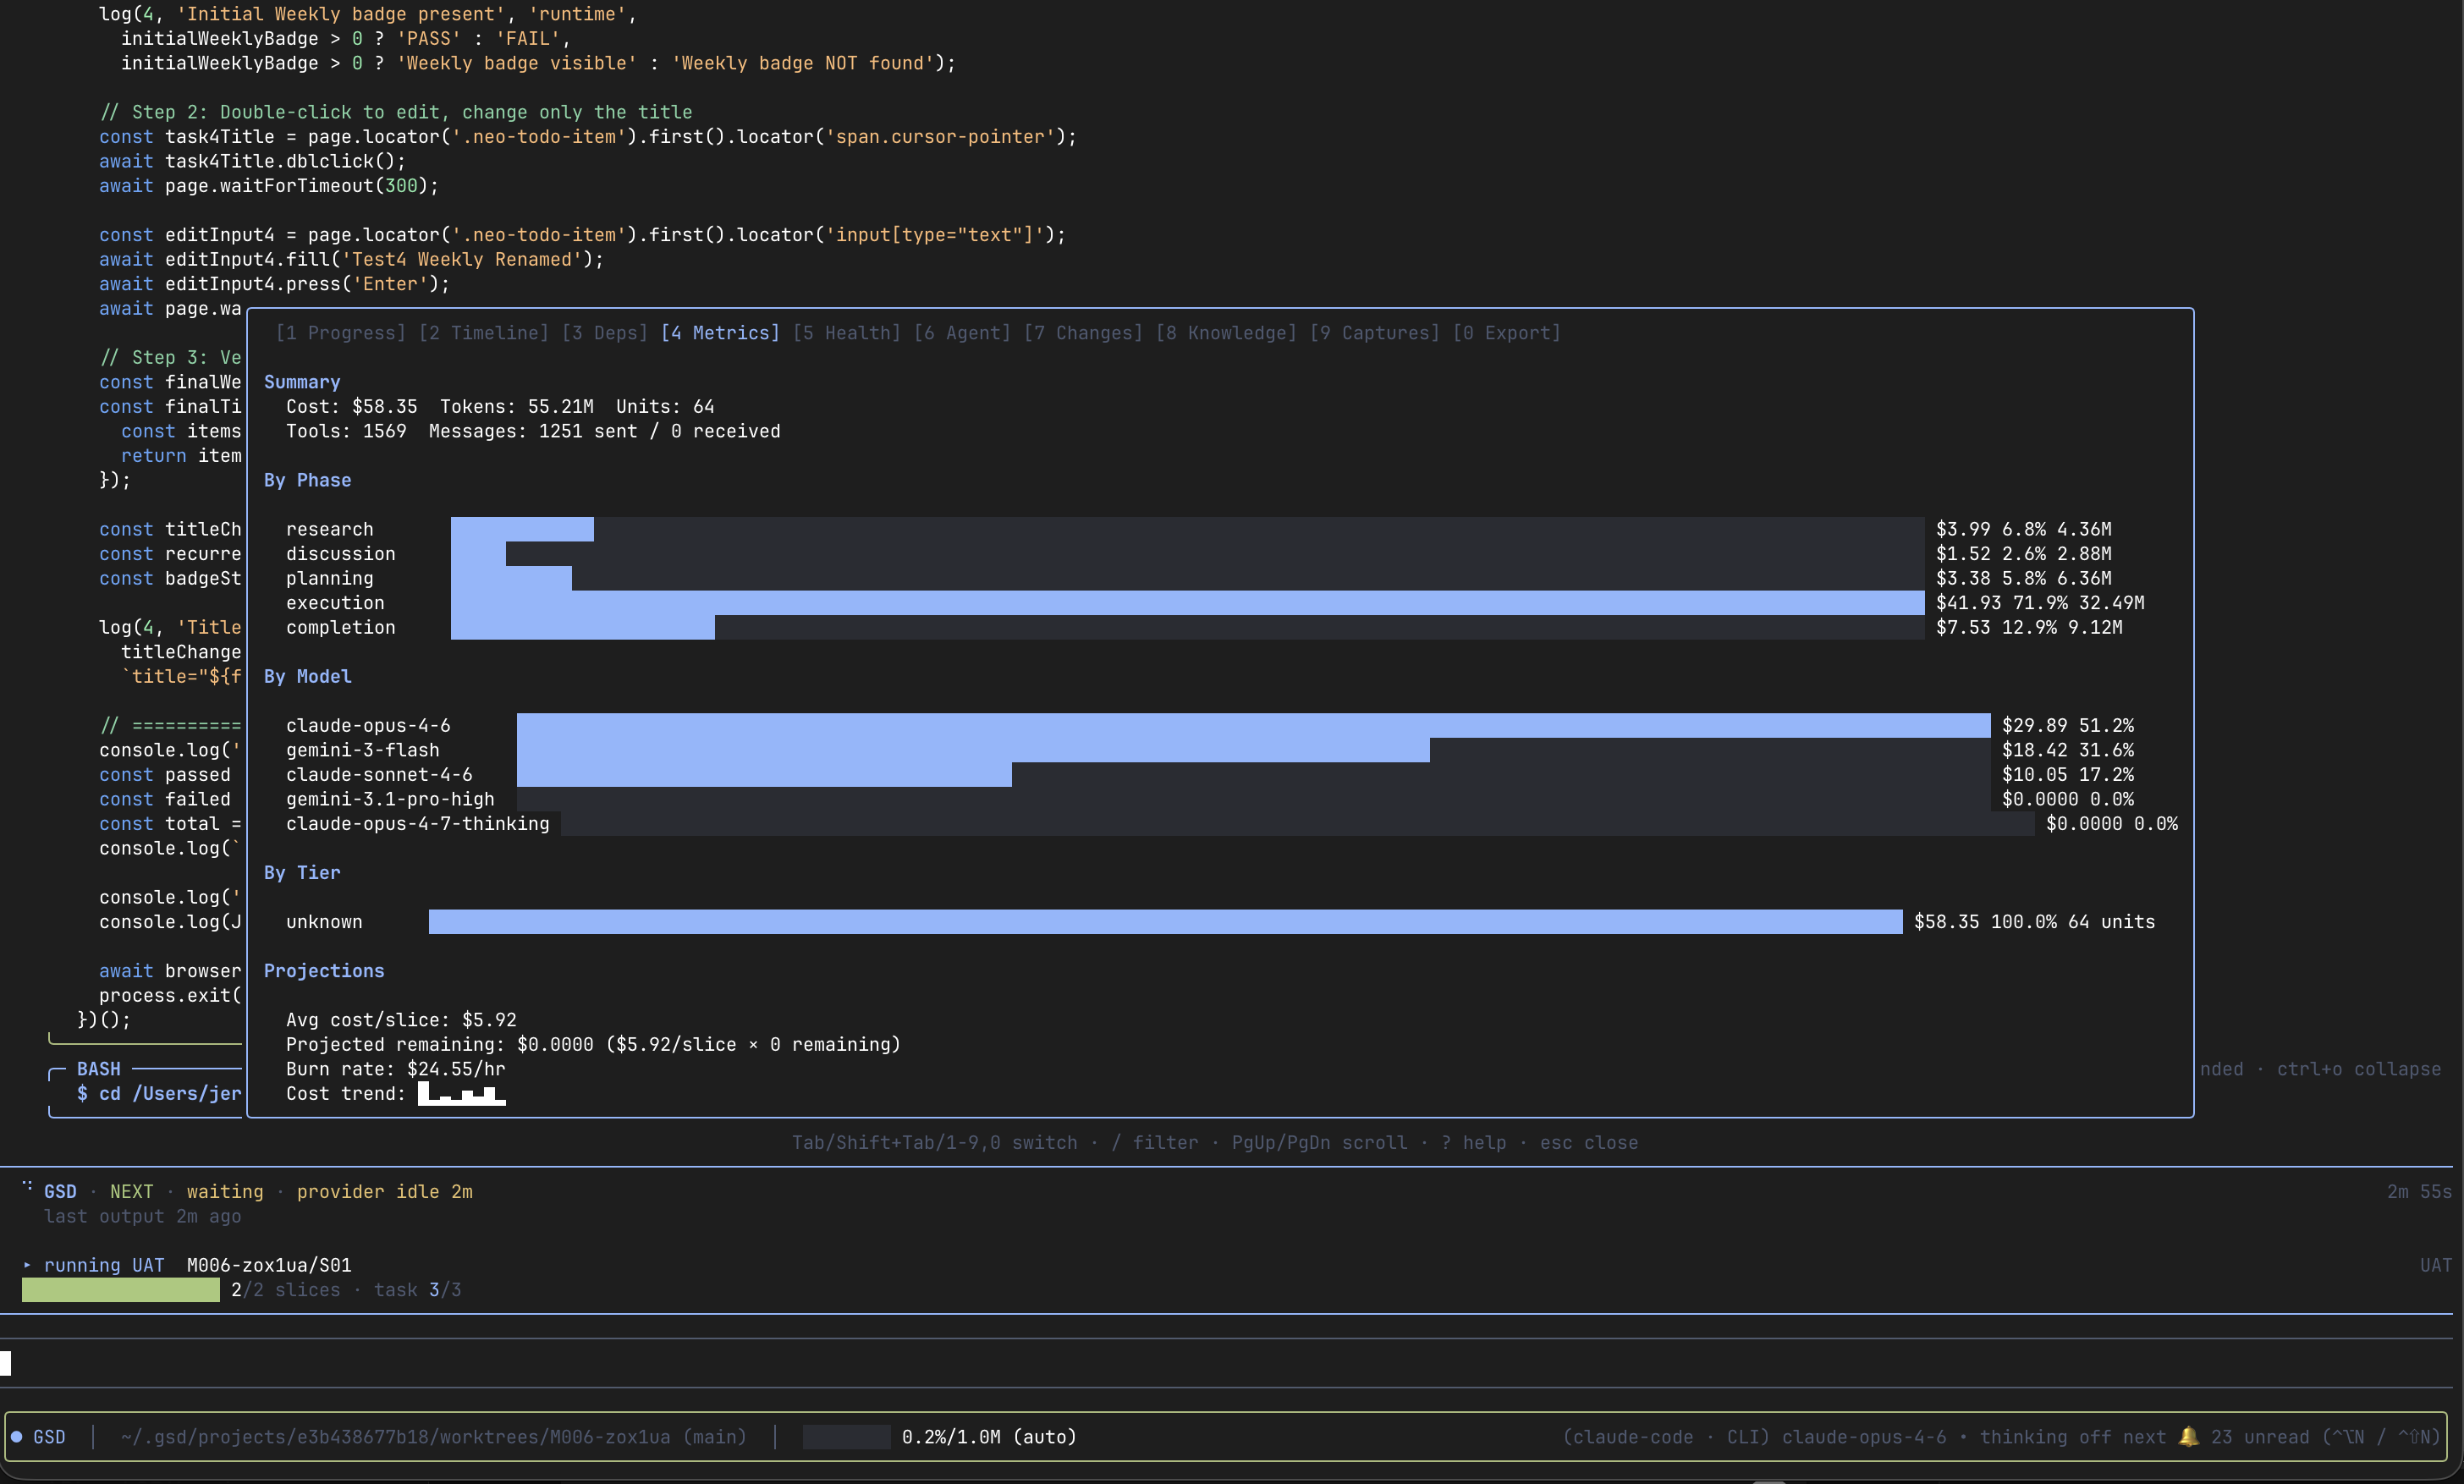Click the bell notification icon in status bar
The width and height of the screenshot is (2464, 1484).
click(2188, 1436)
